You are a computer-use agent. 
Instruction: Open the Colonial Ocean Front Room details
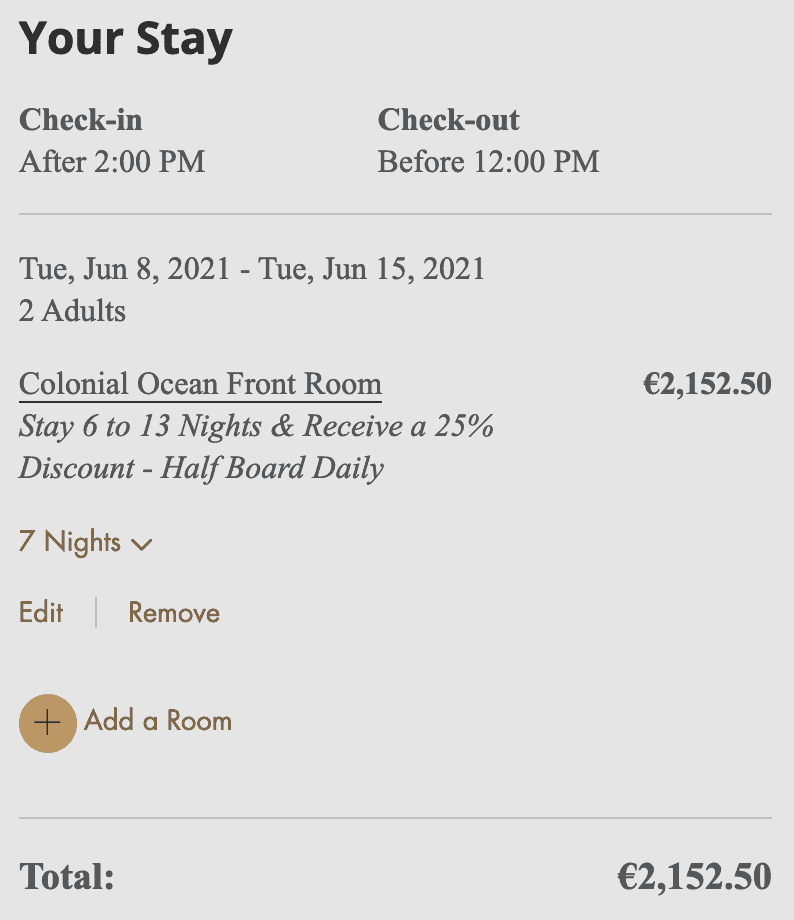[x=200, y=384]
